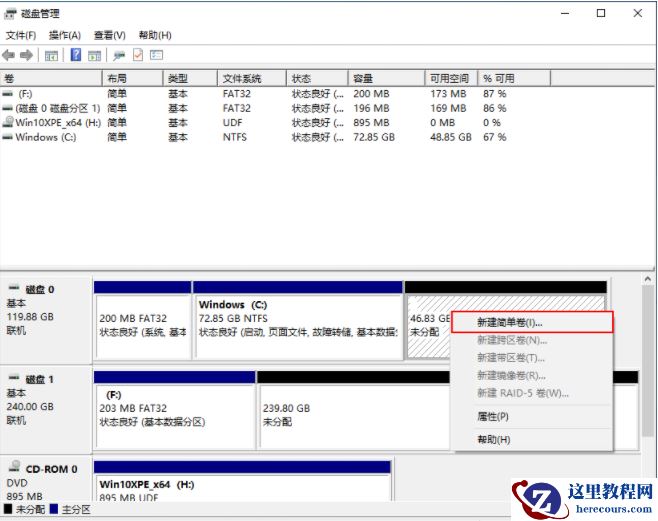This screenshot has height=521, width=658.
Task: Toggle the console tree toolbar icon
Action: click(x=51, y=55)
